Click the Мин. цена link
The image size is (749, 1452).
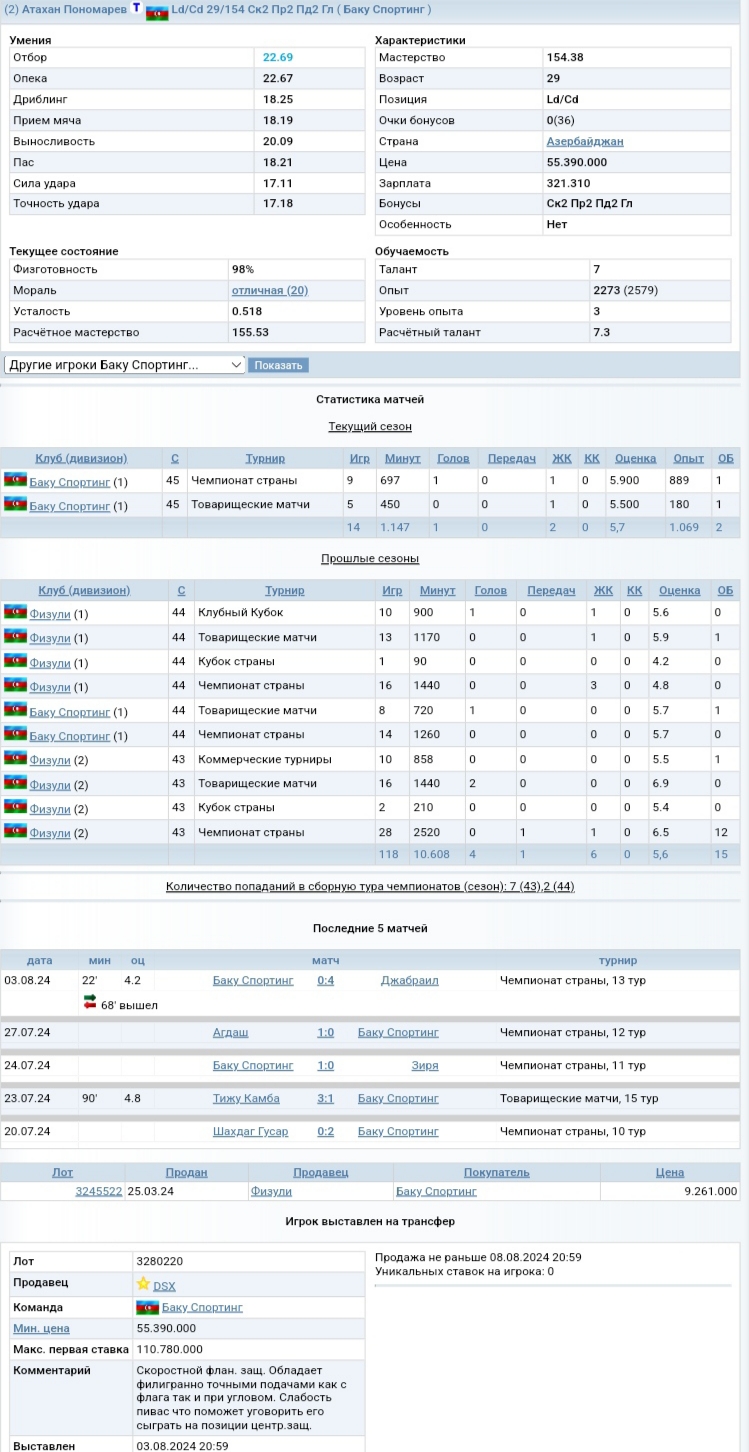tap(41, 1328)
